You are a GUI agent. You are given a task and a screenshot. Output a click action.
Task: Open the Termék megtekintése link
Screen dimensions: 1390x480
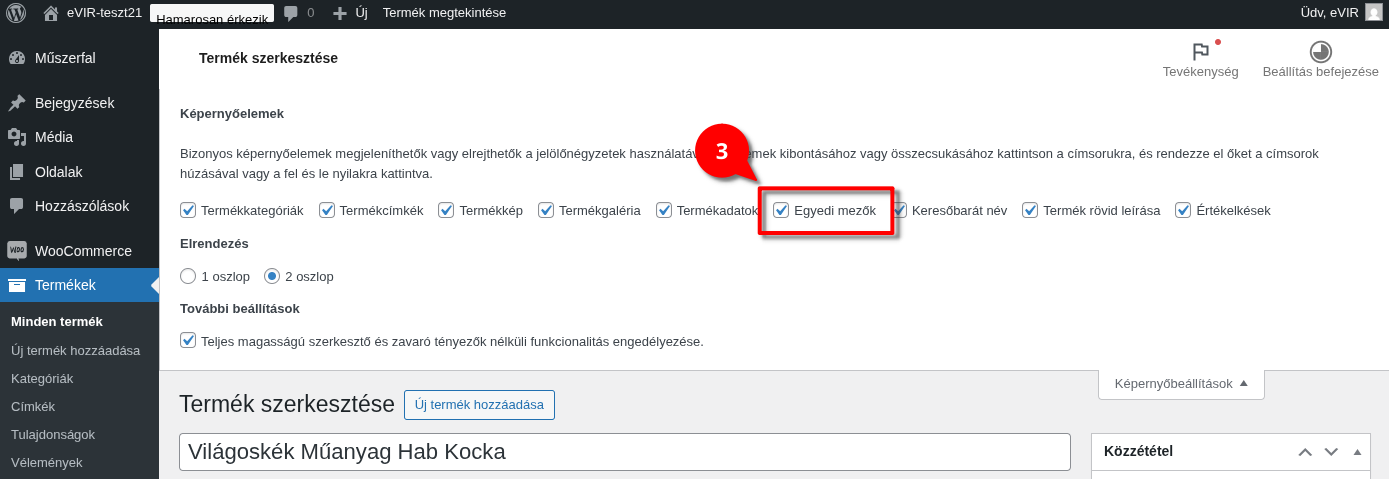(x=444, y=13)
